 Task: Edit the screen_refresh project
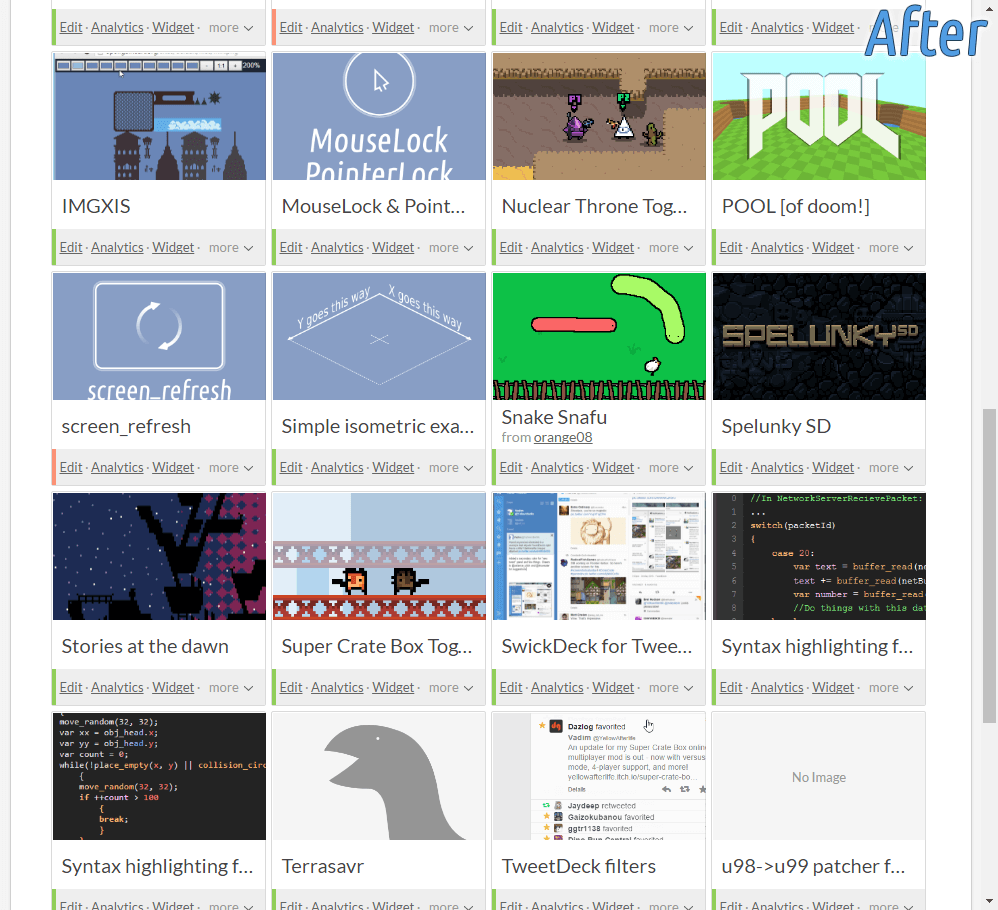pos(71,467)
